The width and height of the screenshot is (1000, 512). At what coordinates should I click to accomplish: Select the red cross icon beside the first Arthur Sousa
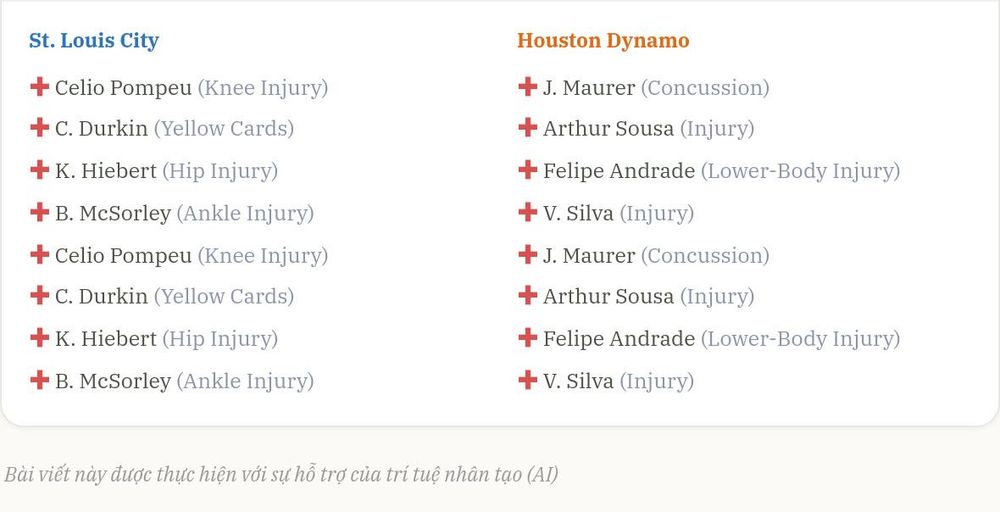pyautogui.click(x=527, y=128)
